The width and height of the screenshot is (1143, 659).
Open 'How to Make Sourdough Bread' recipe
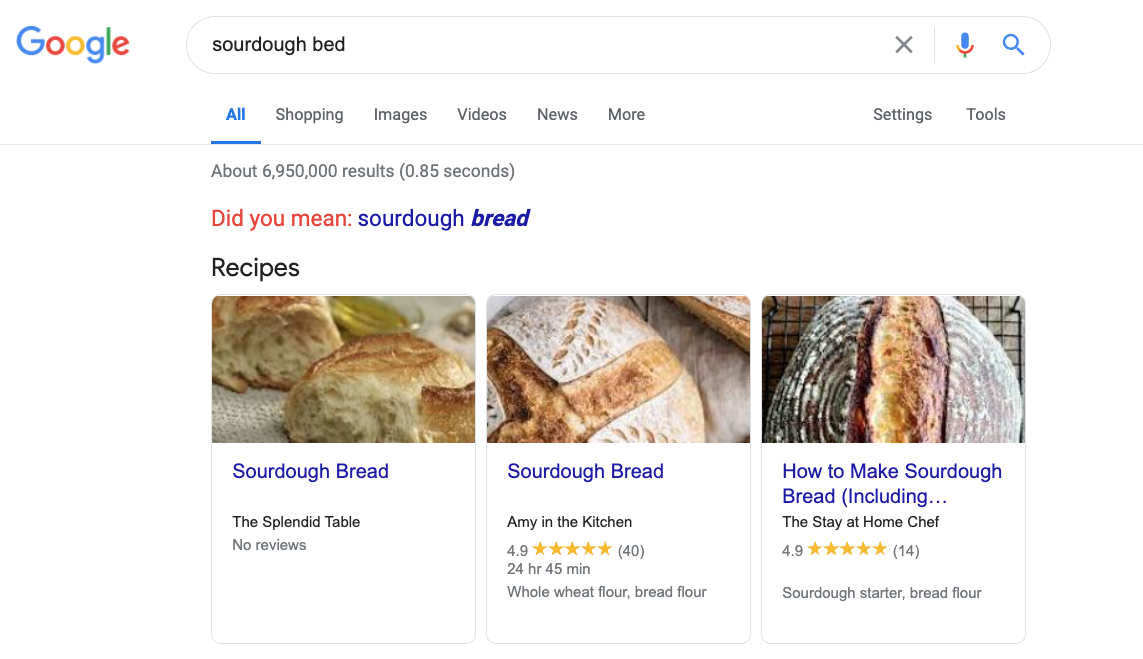[891, 483]
